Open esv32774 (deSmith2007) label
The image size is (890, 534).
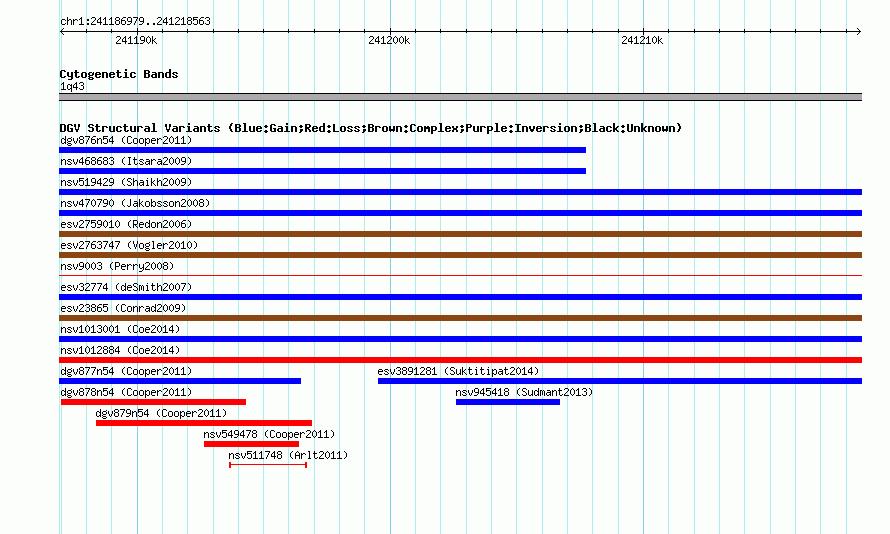[x=126, y=287]
